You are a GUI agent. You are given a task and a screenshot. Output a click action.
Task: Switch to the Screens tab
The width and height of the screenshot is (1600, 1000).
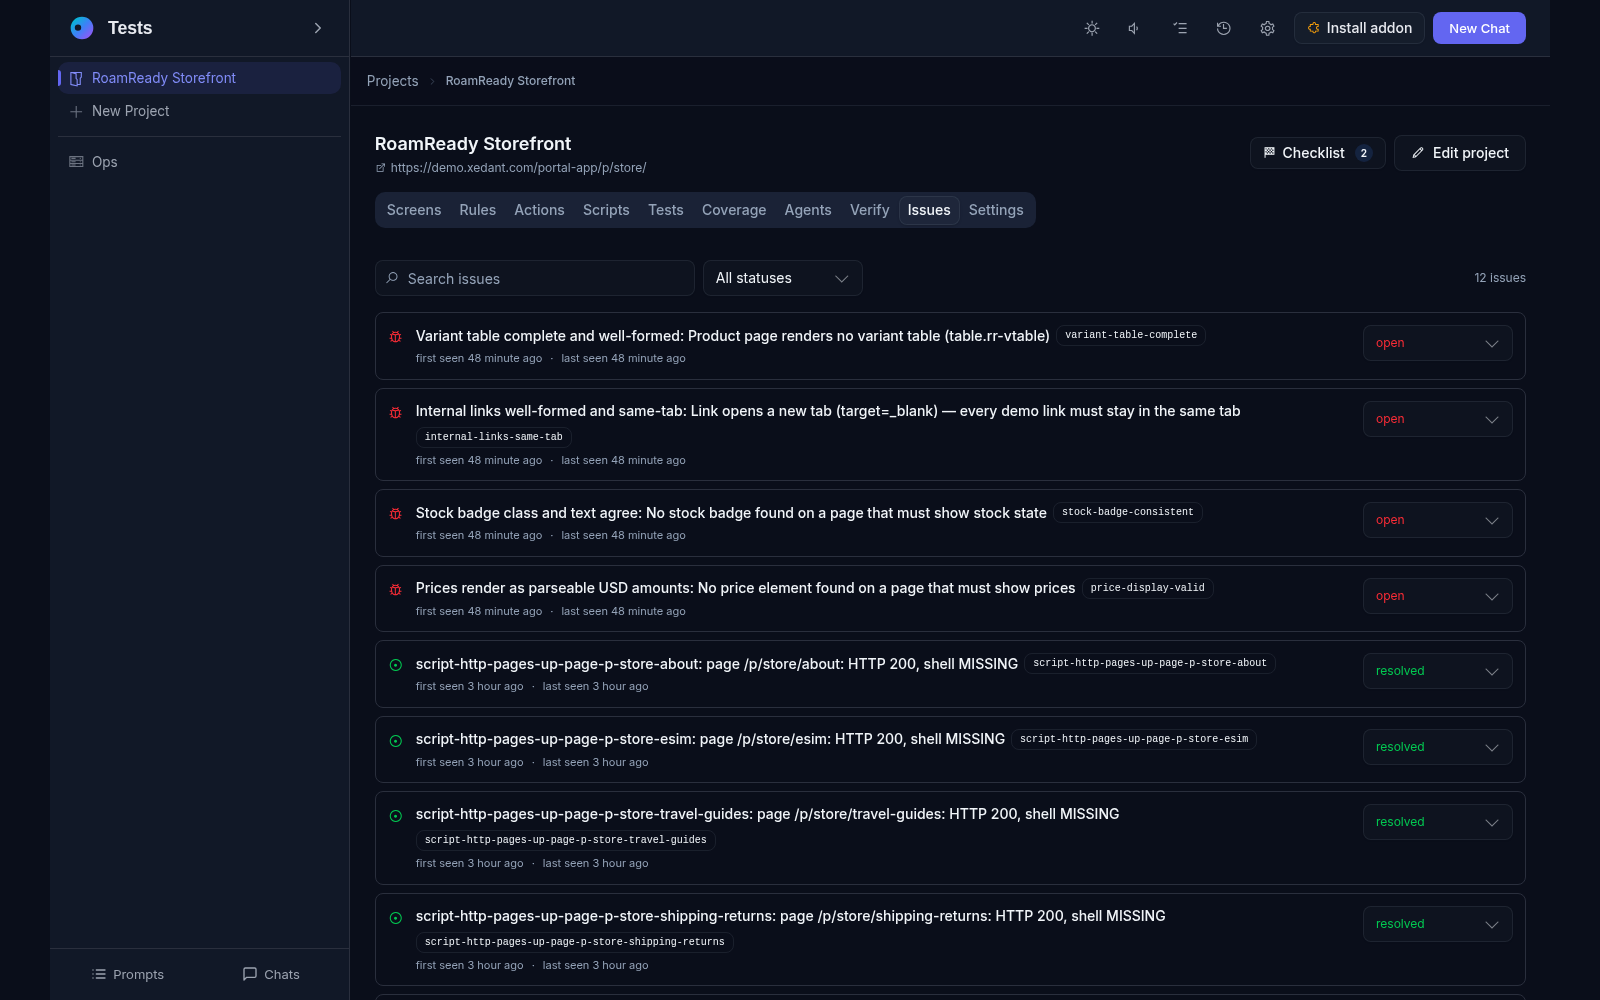click(x=414, y=210)
